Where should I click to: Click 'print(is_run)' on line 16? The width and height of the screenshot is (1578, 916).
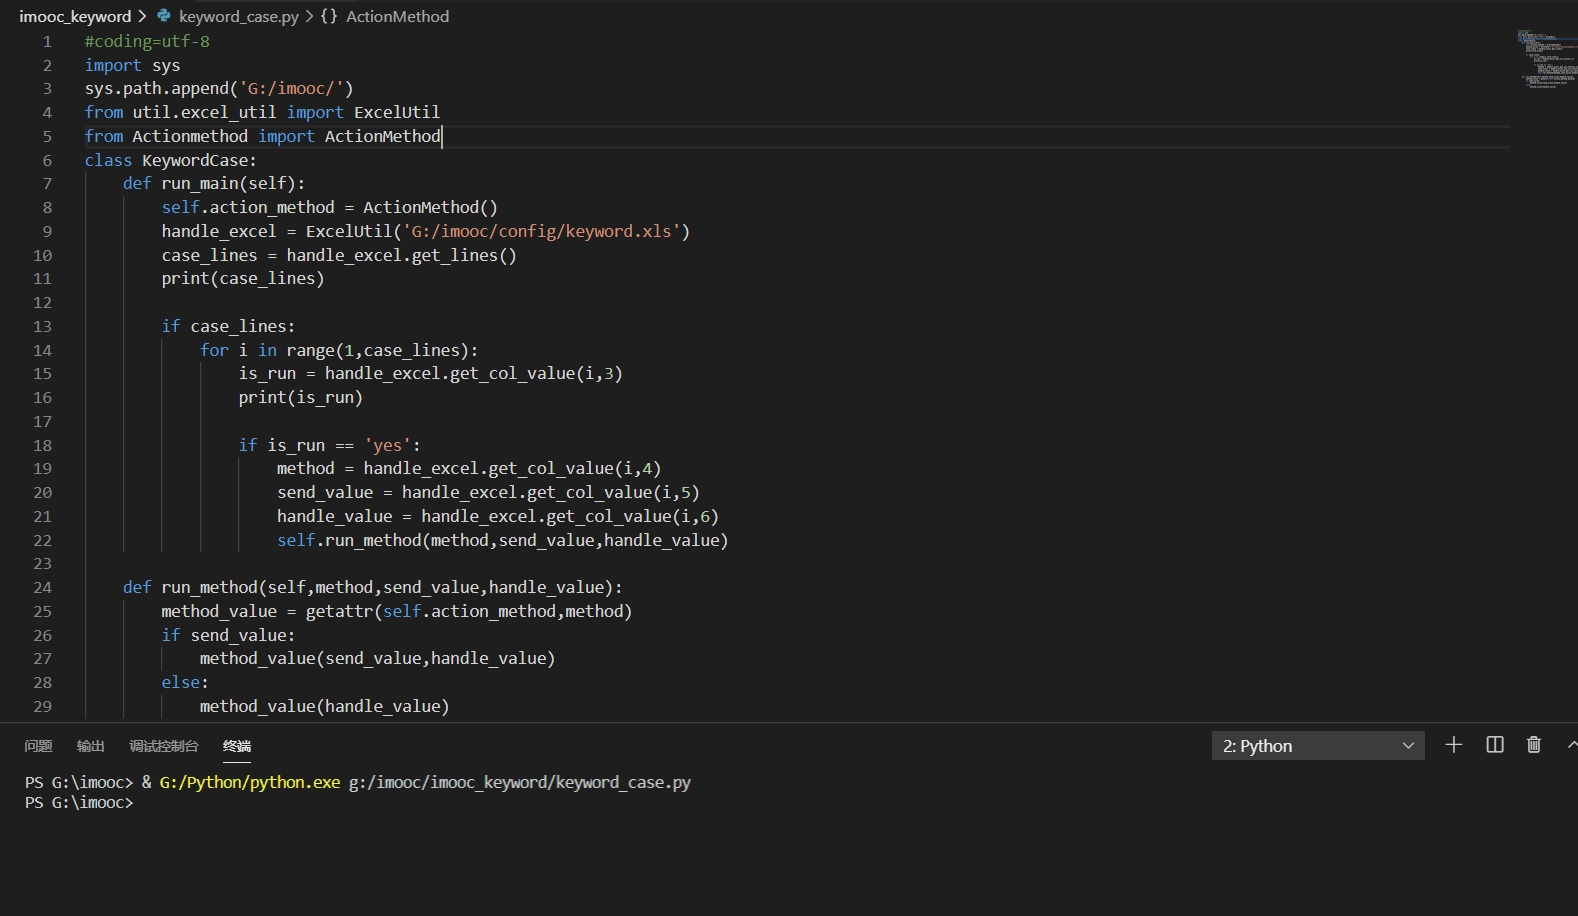[300, 397]
